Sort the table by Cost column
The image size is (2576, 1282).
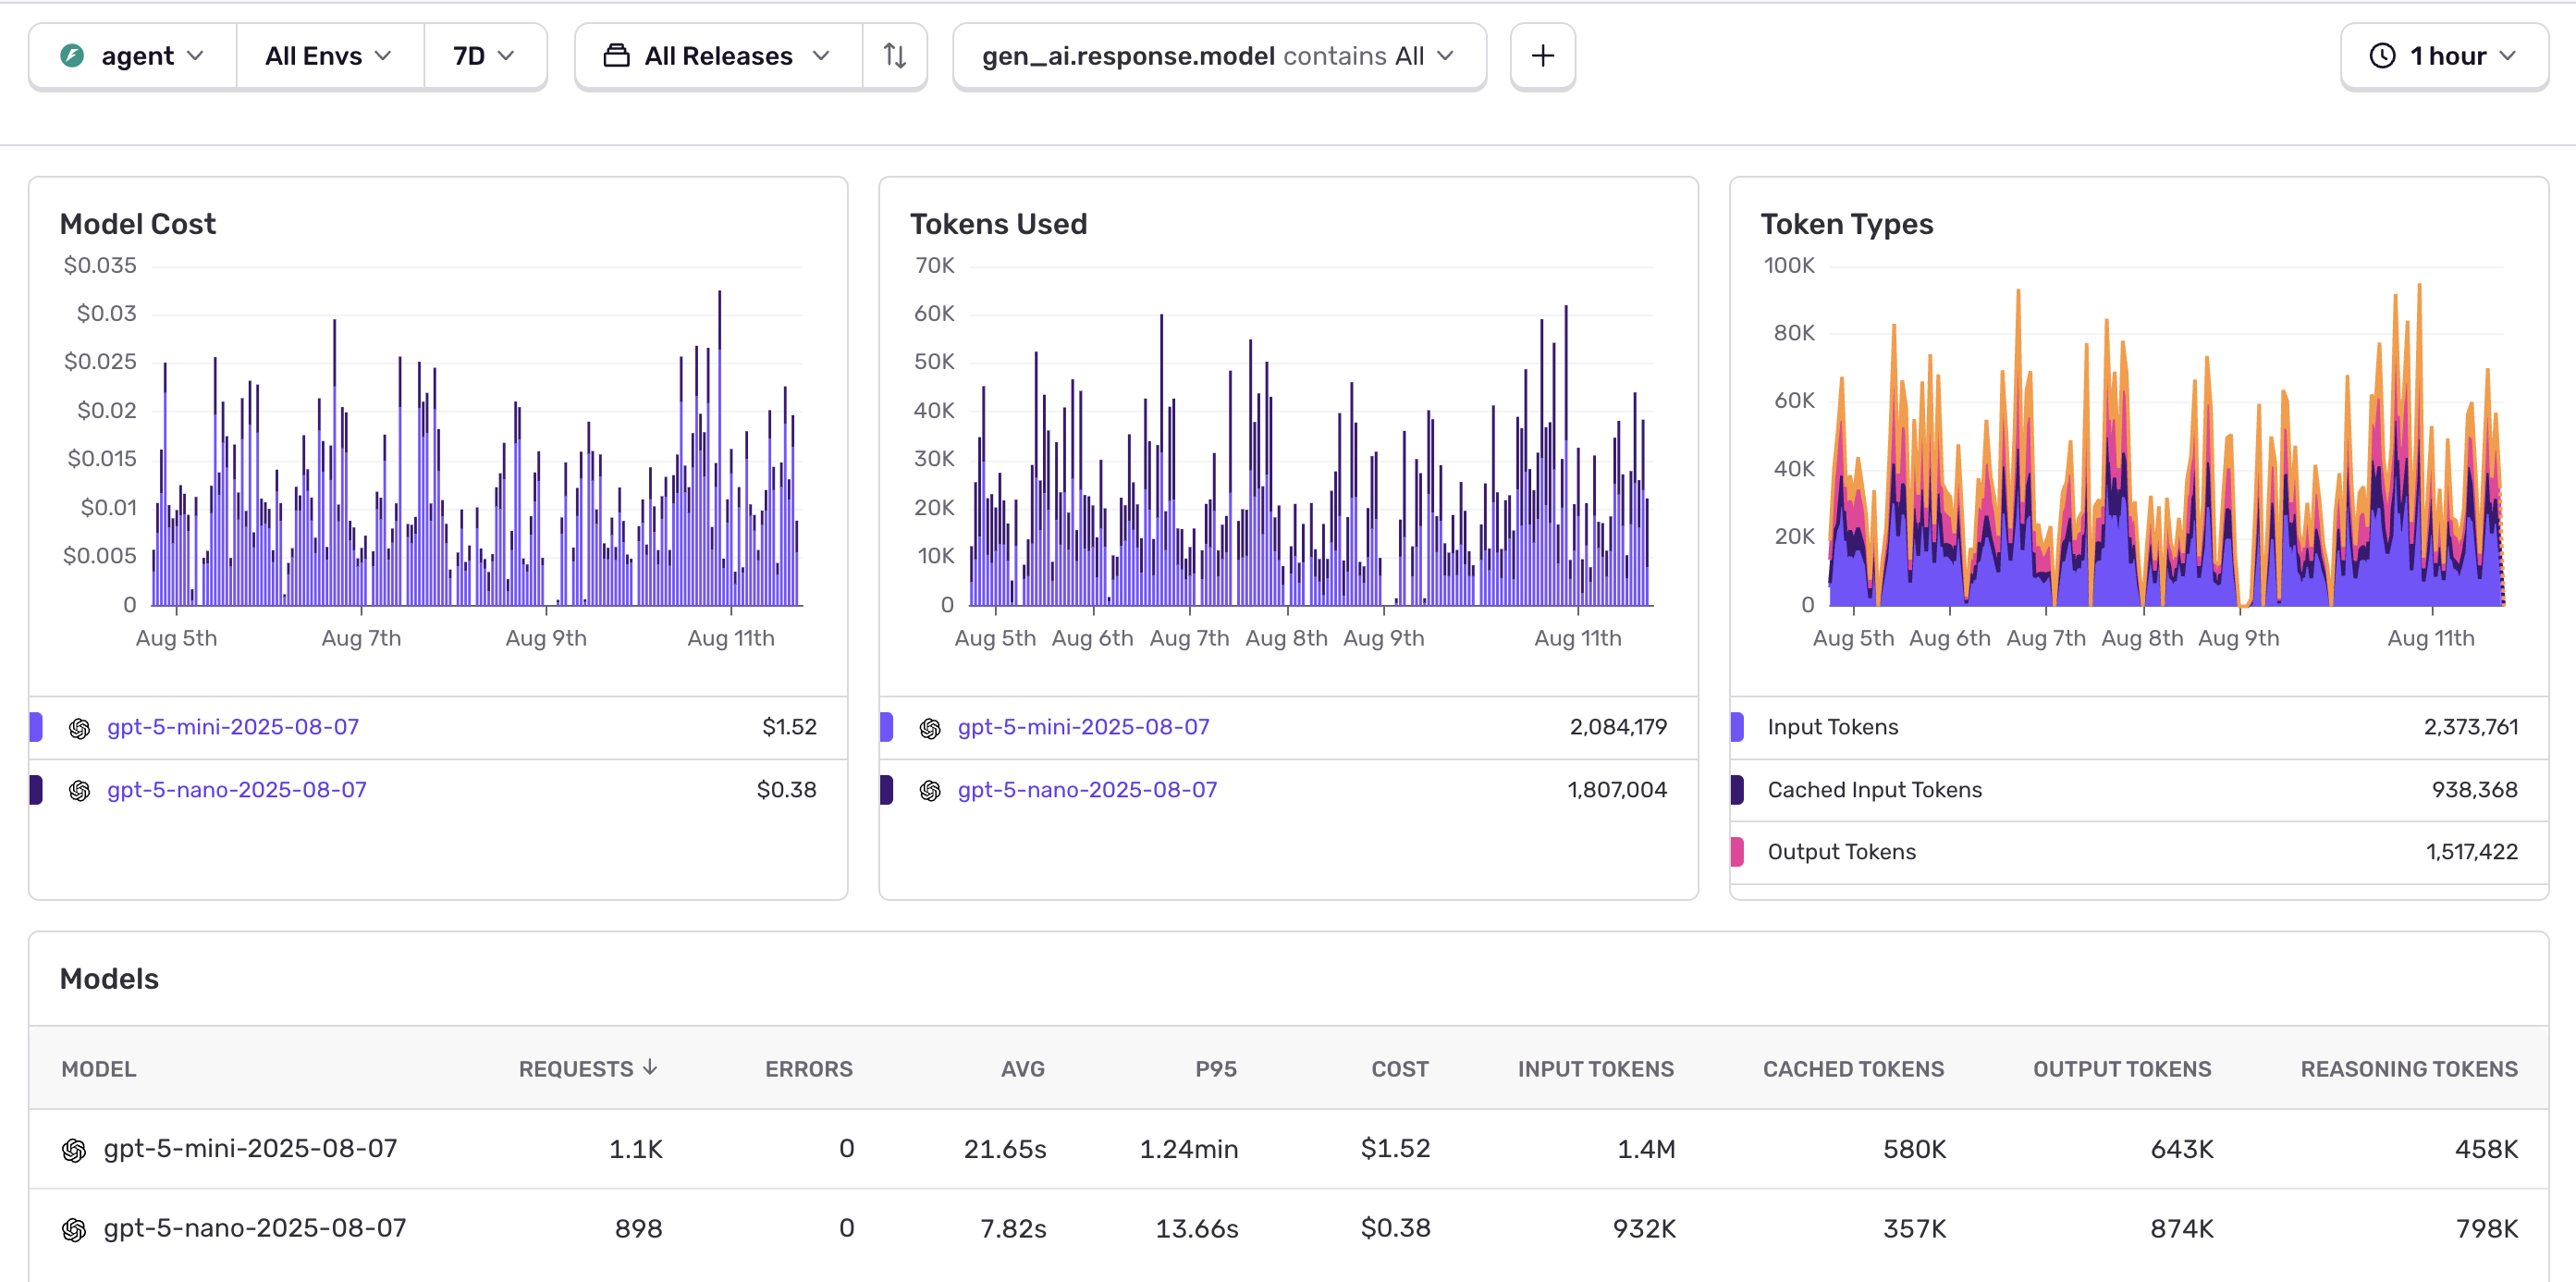(x=1400, y=1069)
